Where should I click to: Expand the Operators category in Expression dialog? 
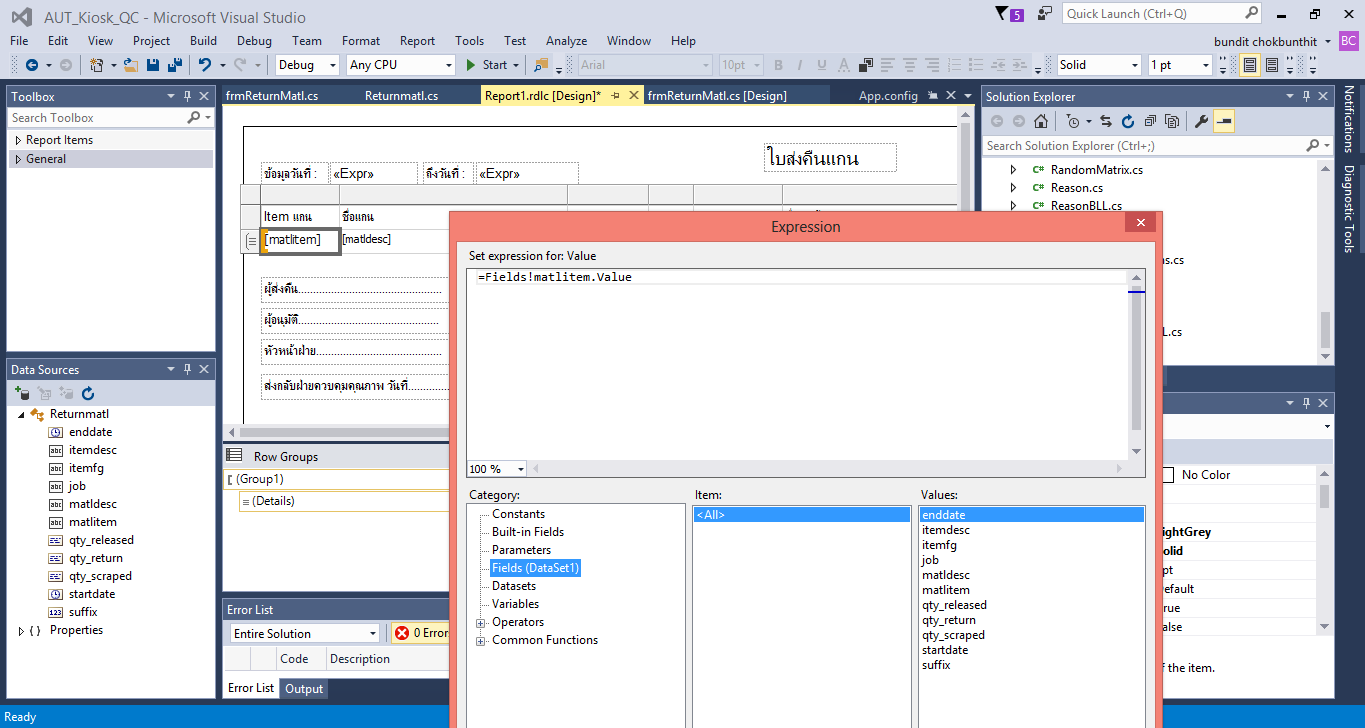481,622
